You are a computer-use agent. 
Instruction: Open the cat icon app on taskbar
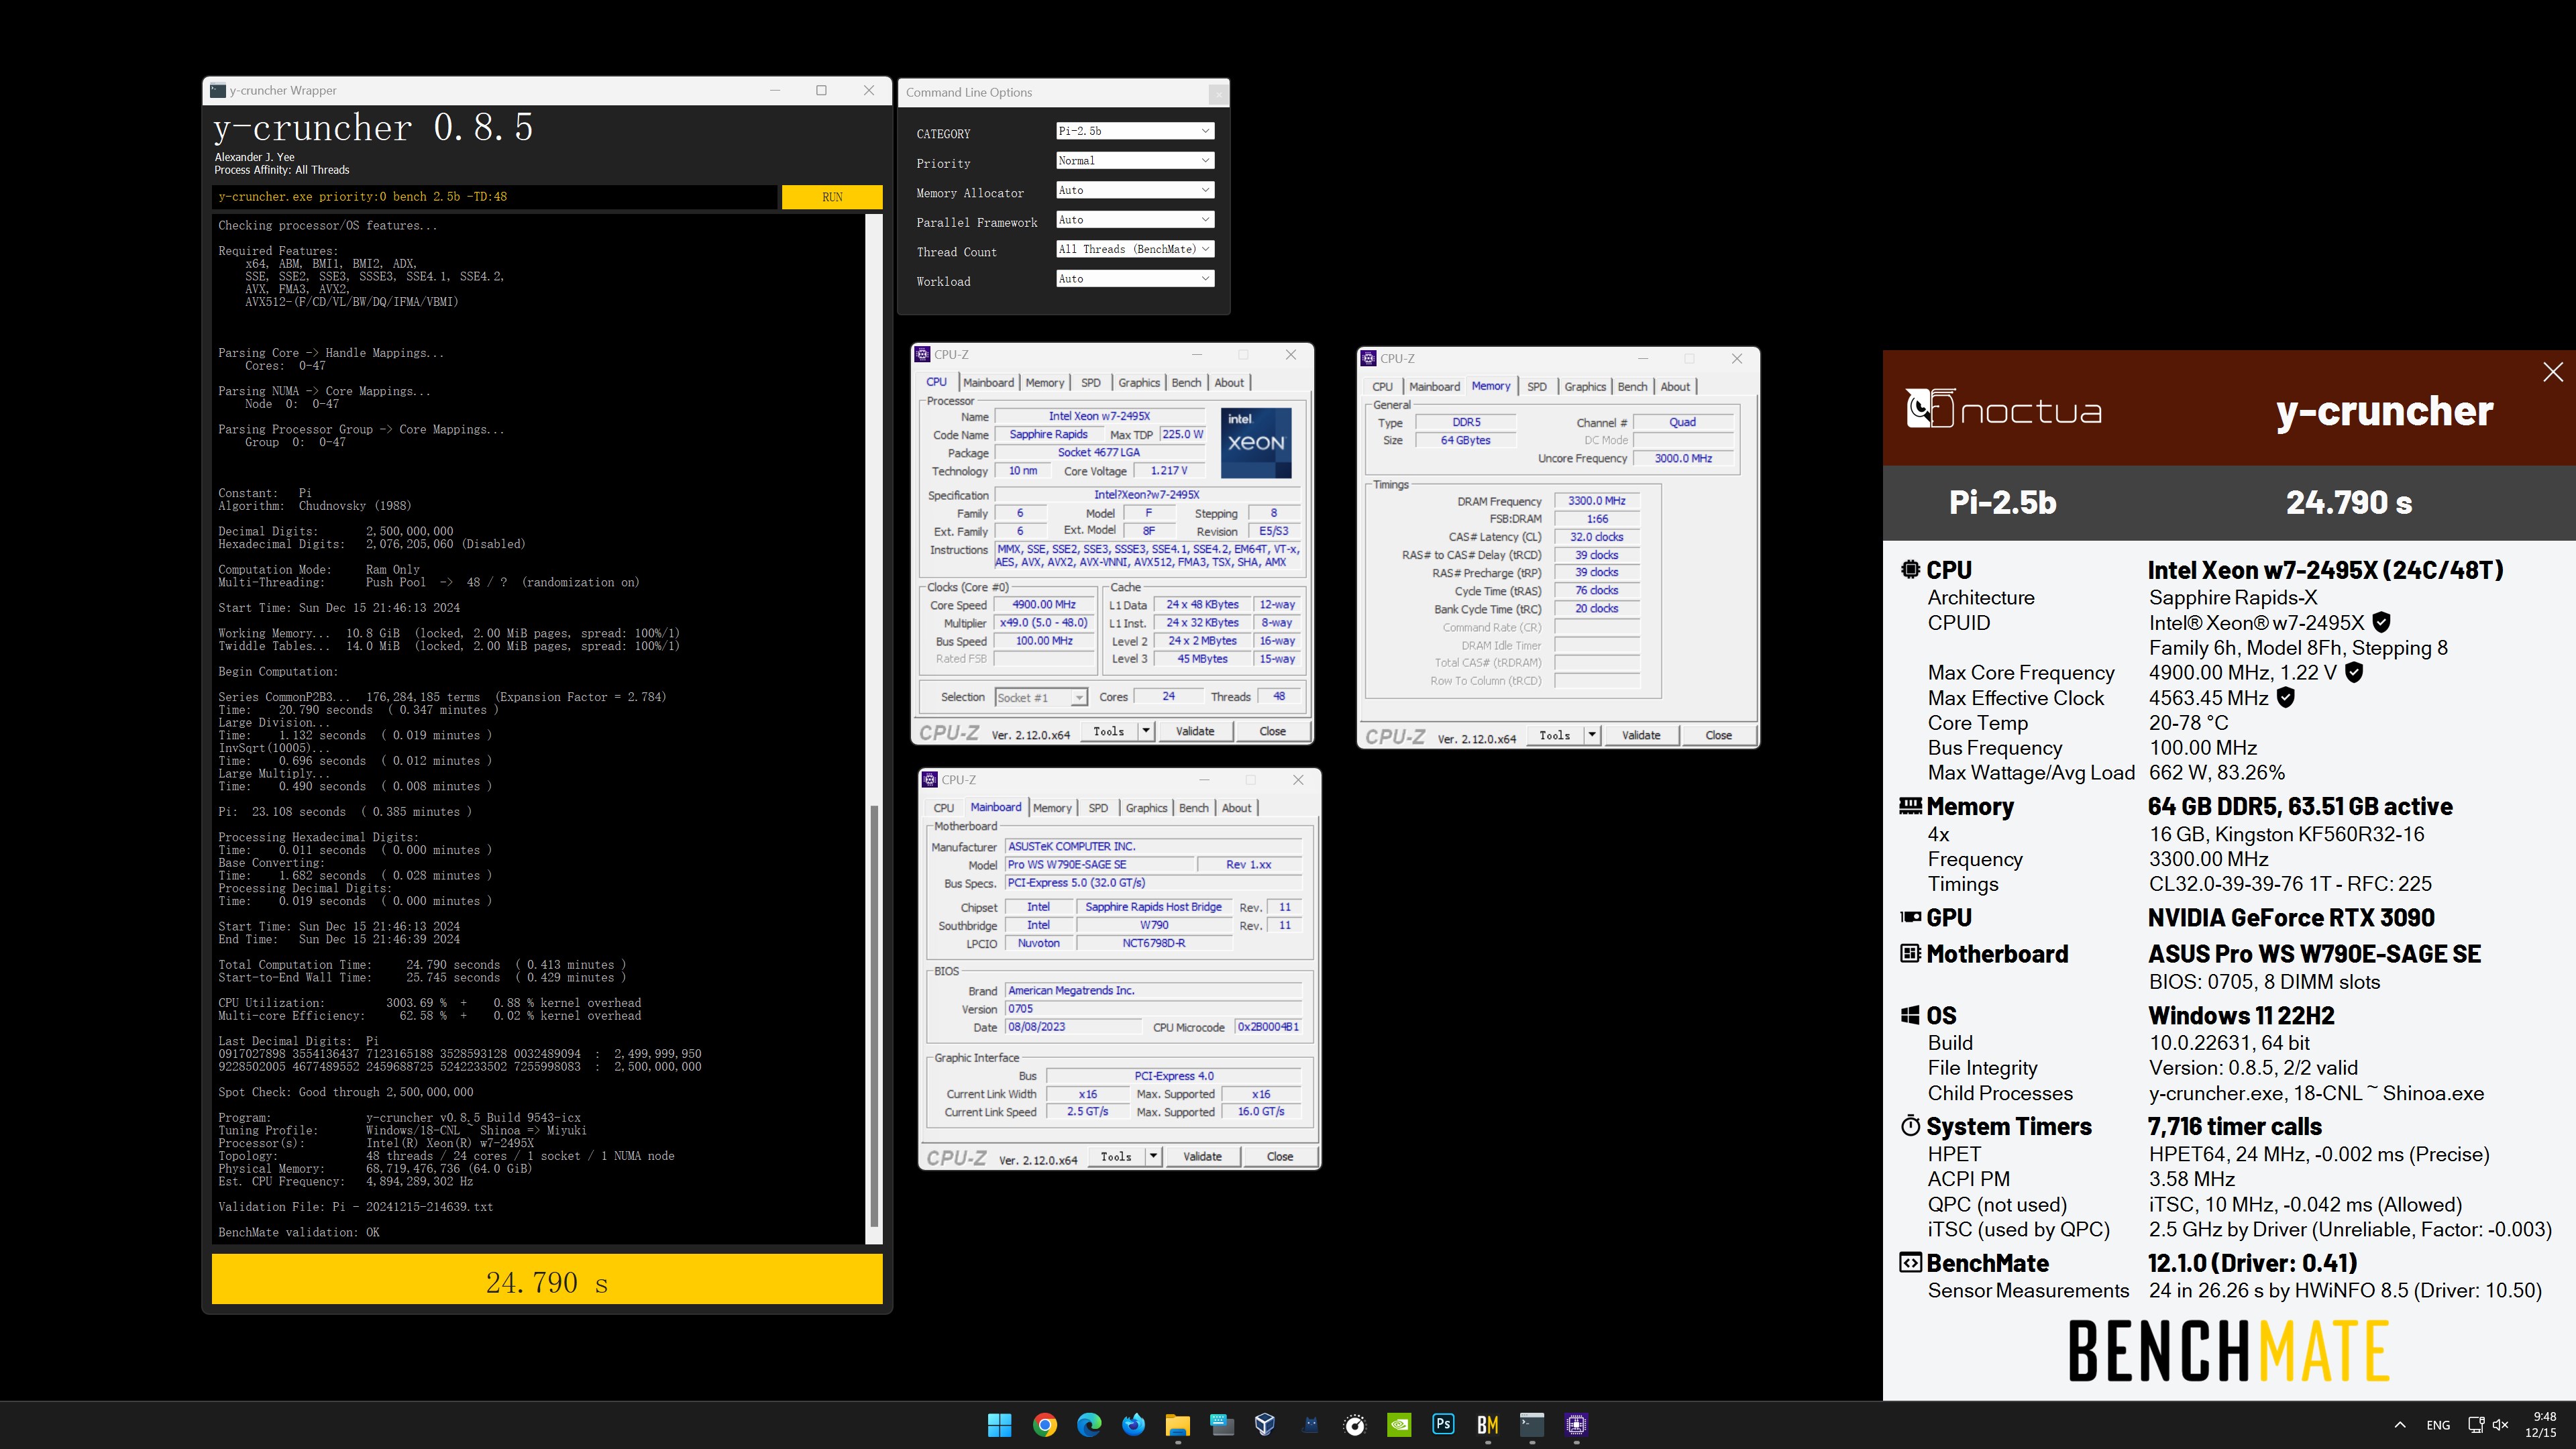(x=1310, y=1425)
